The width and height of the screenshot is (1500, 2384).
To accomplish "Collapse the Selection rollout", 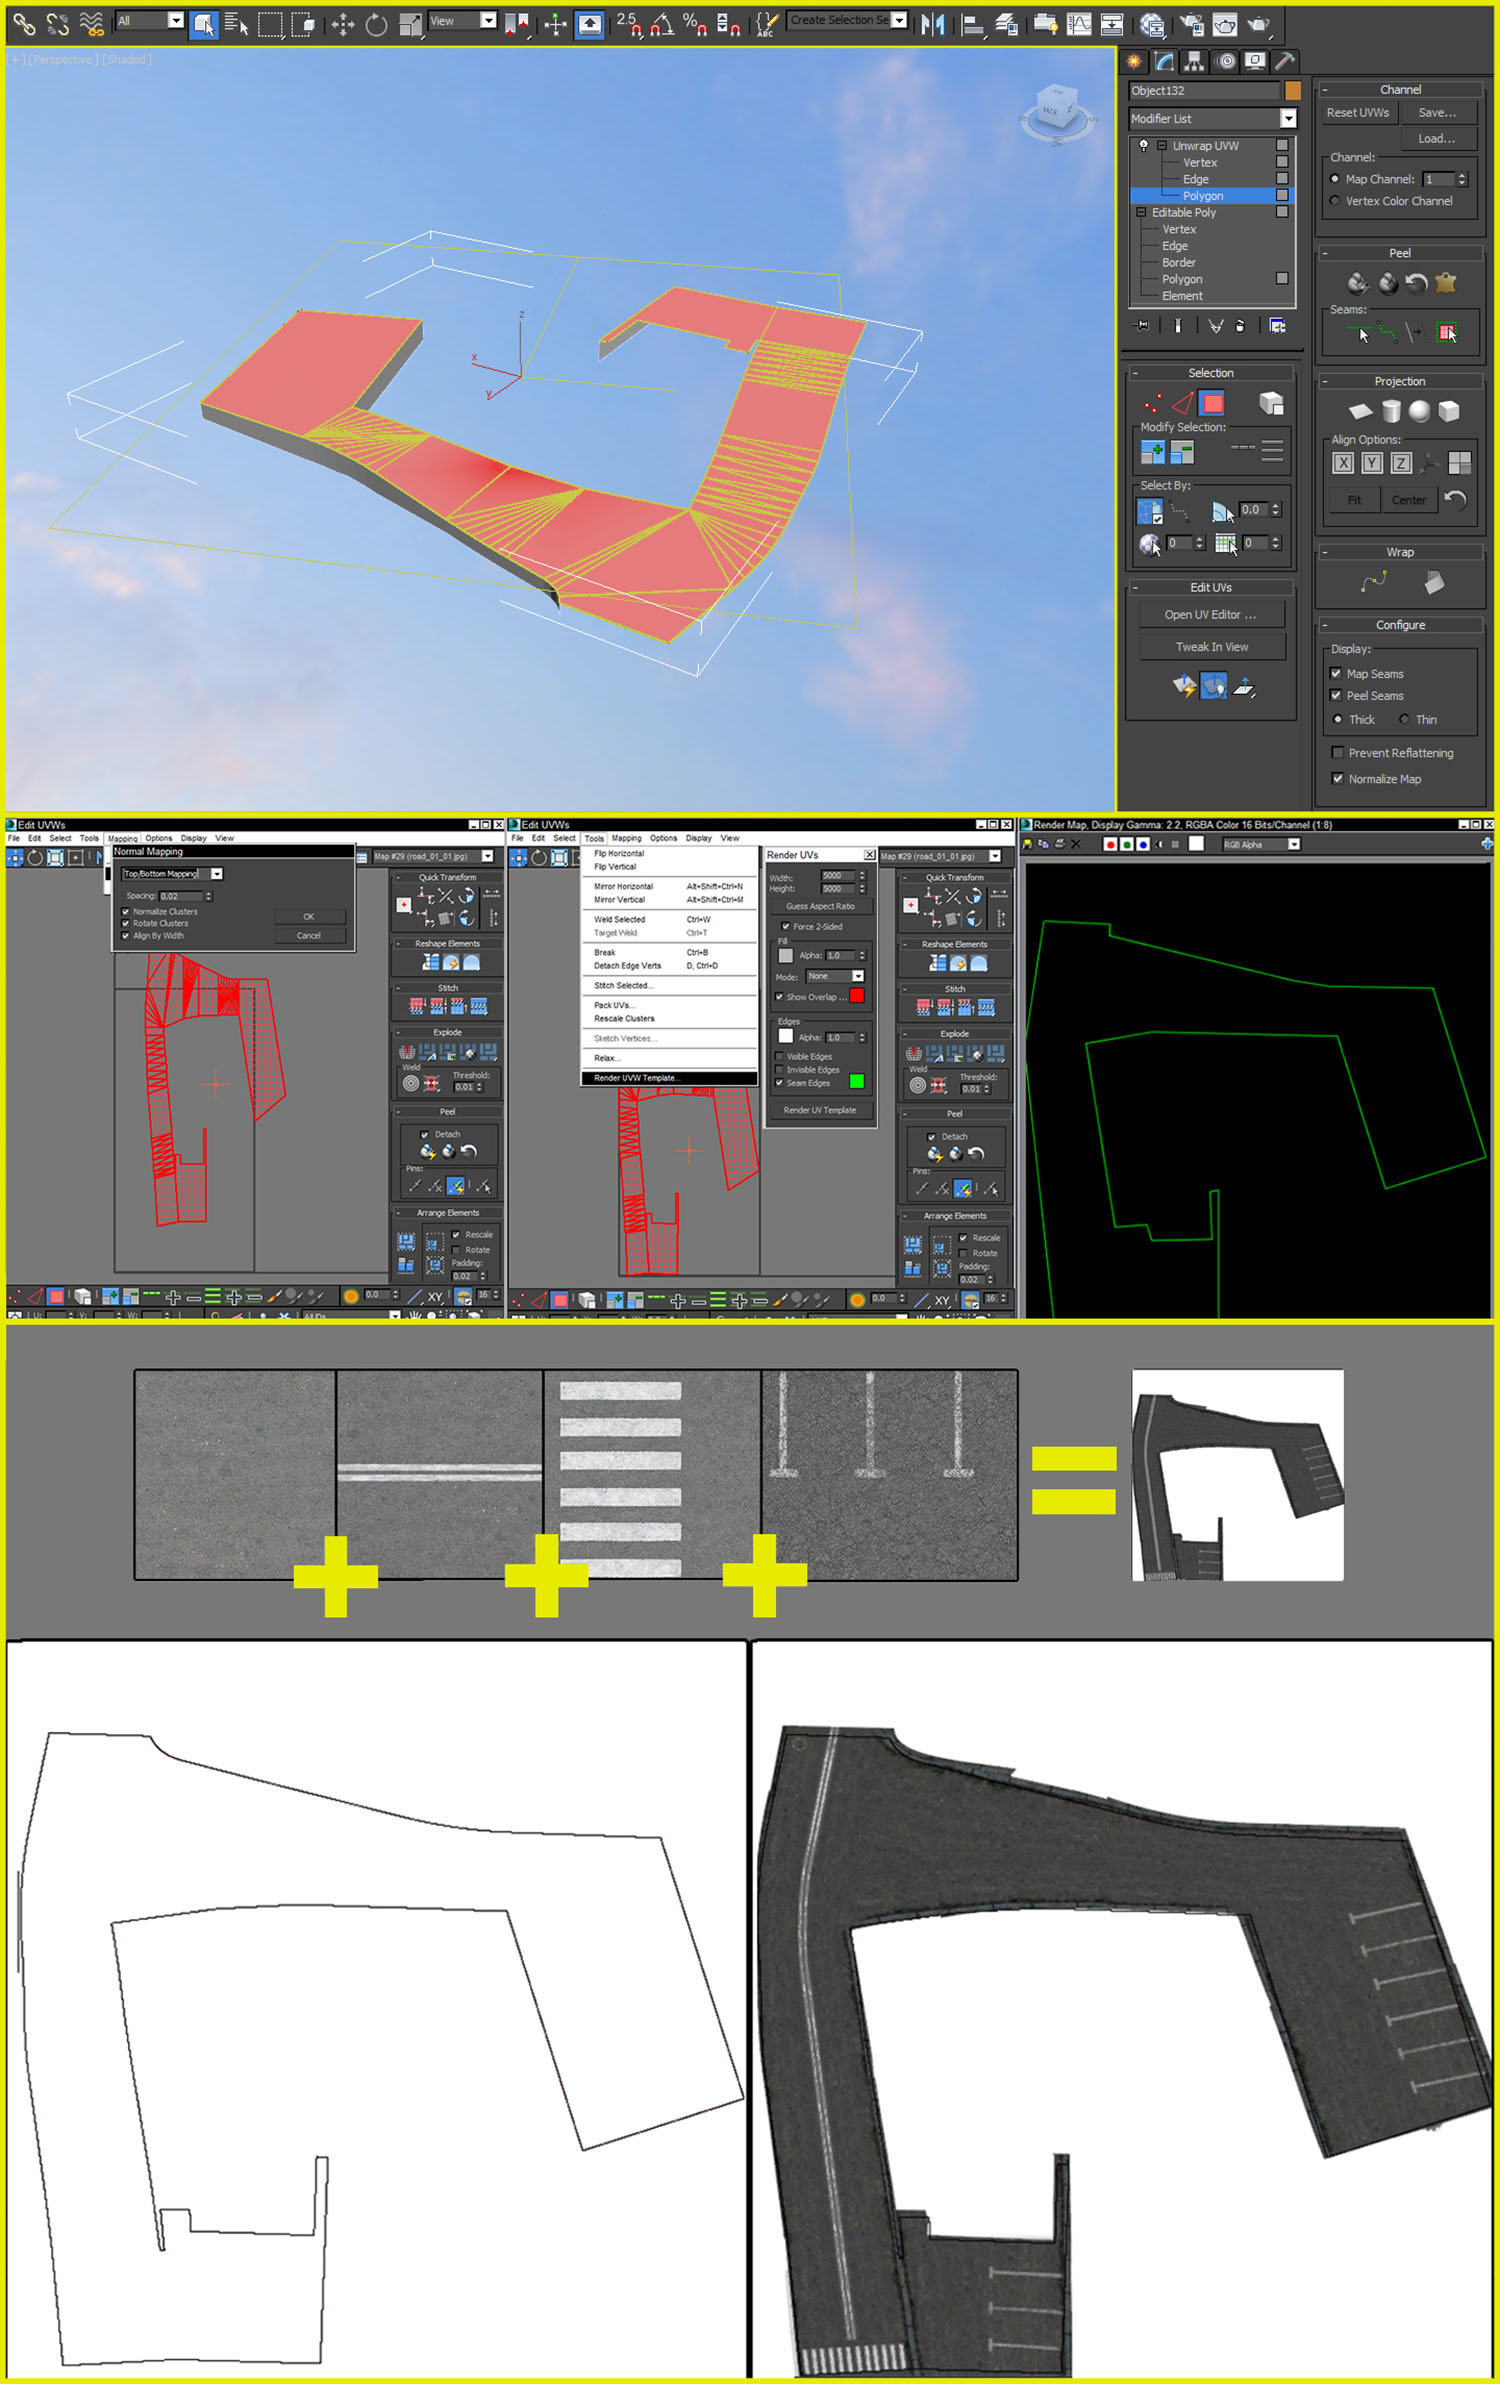I will tap(1135, 374).
